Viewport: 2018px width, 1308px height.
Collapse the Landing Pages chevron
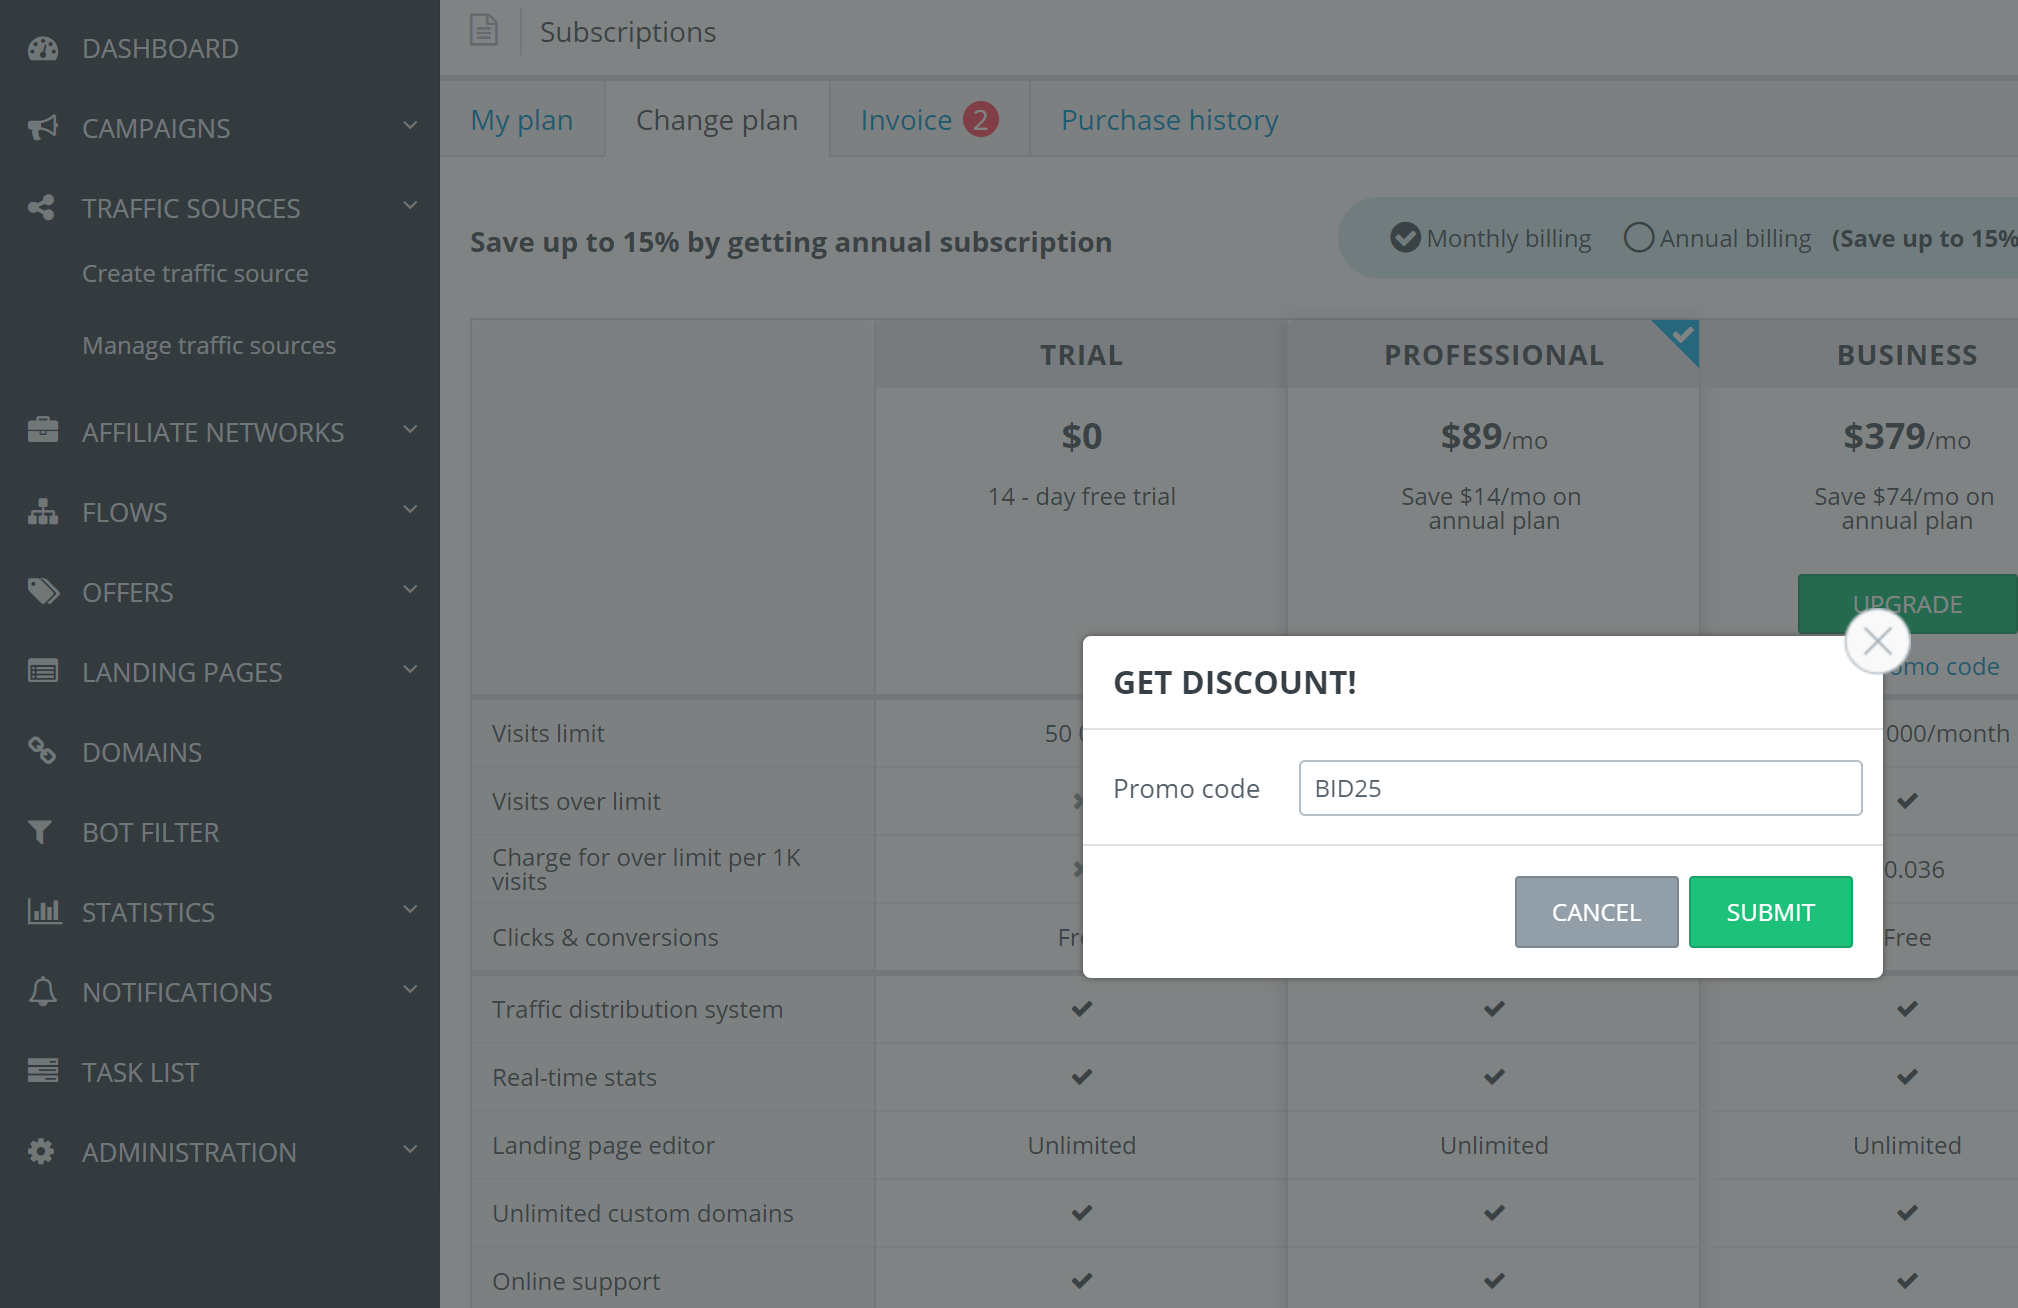(x=409, y=669)
